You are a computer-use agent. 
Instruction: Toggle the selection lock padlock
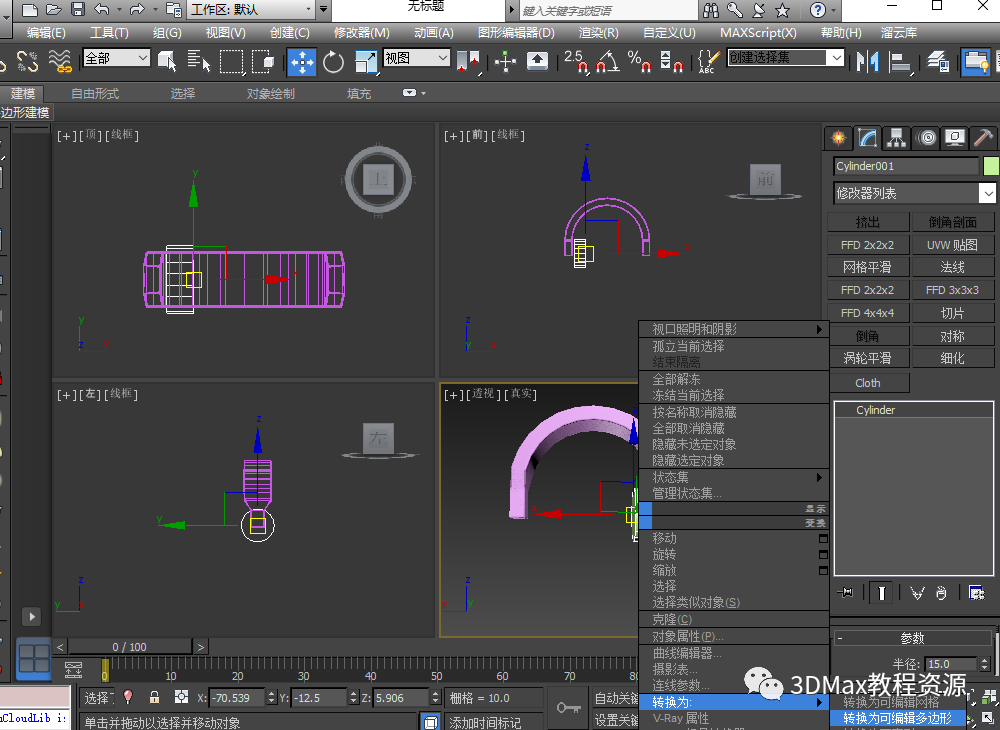[154, 697]
